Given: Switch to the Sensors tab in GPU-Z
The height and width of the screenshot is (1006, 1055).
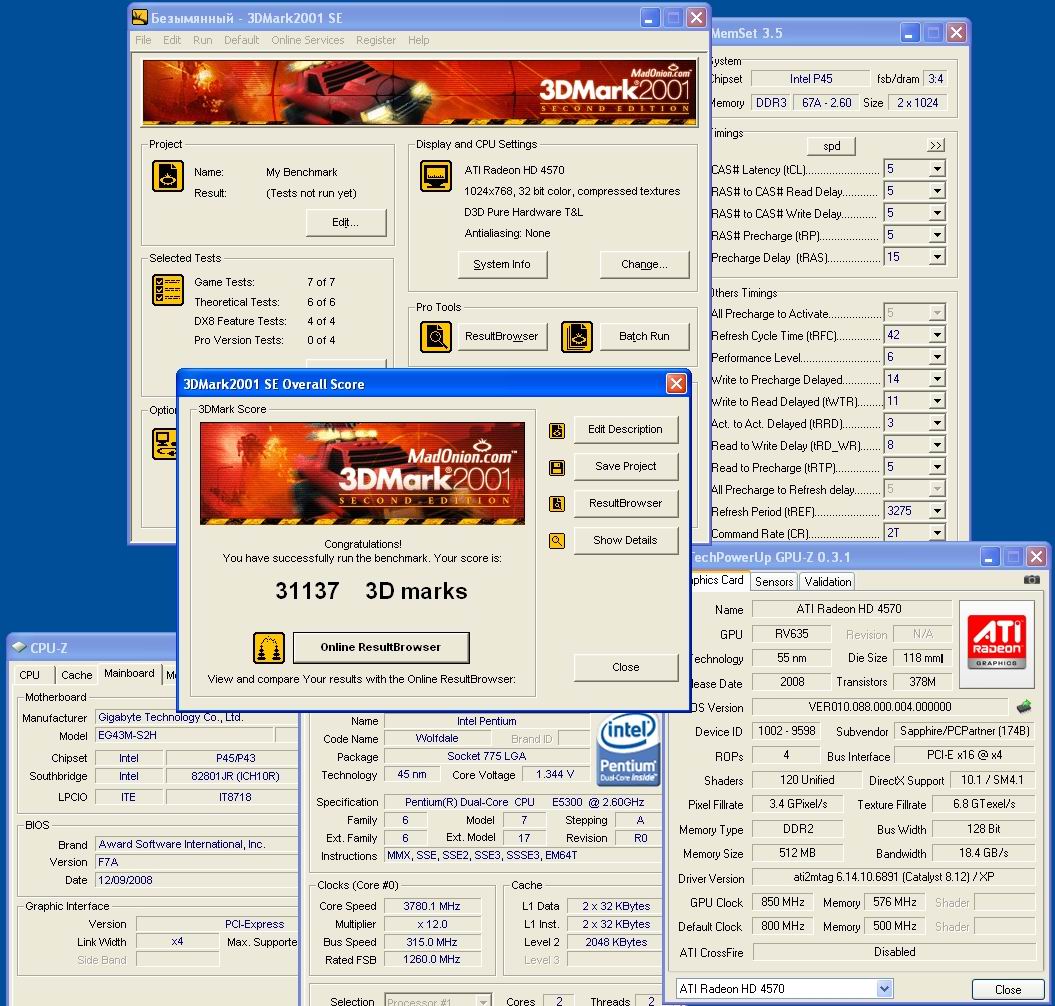Looking at the screenshot, I should (x=774, y=581).
